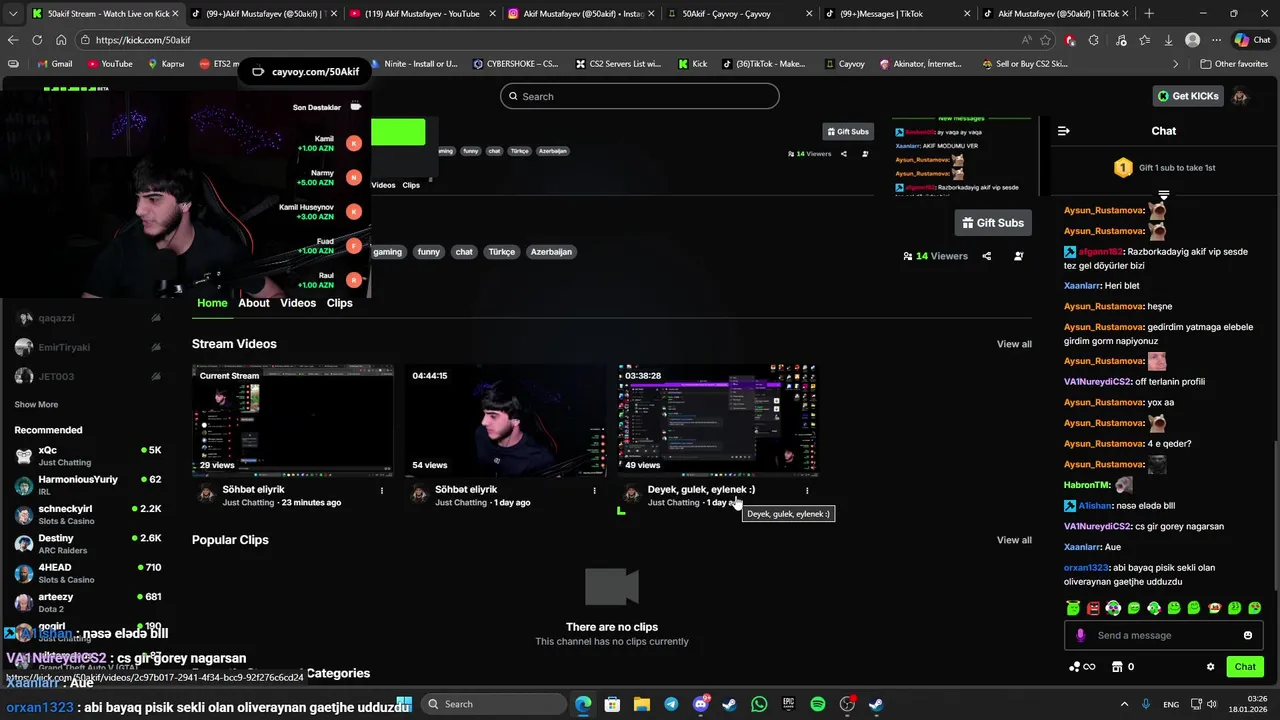Click View all for Stream Videos
This screenshot has height=720, width=1280.
click(x=1014, y=344)
